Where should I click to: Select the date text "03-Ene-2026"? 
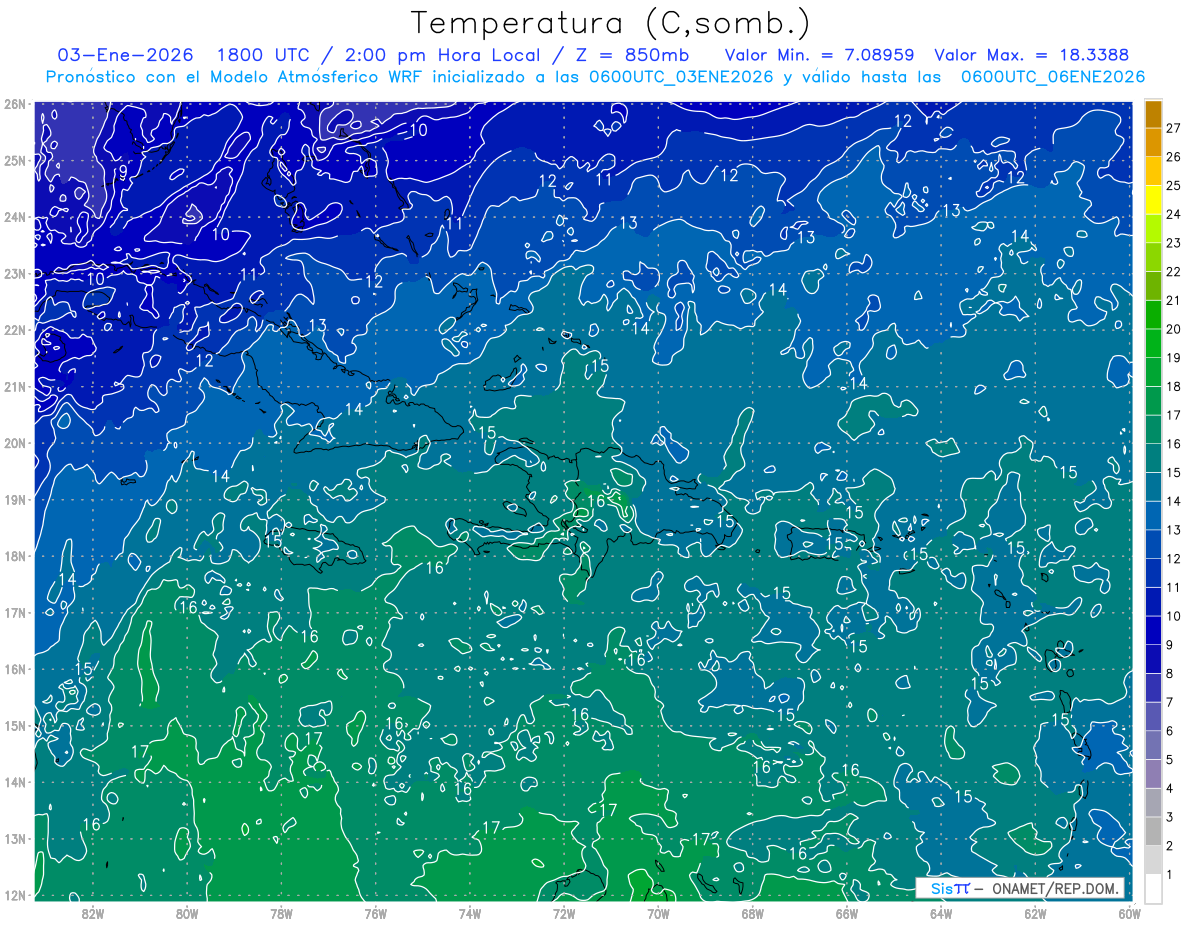[x=126, y=54]
